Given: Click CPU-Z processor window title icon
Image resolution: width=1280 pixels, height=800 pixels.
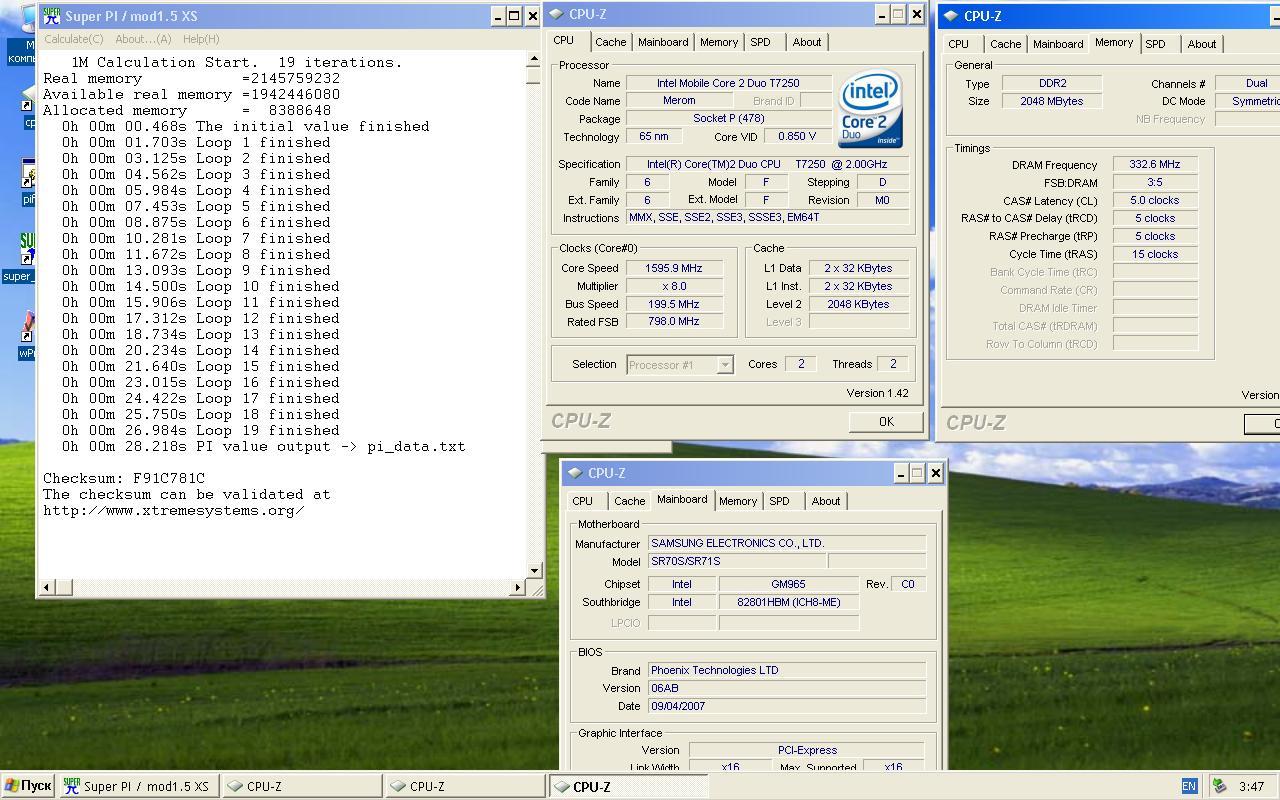Looking at the screenshot, I should 556,14.
